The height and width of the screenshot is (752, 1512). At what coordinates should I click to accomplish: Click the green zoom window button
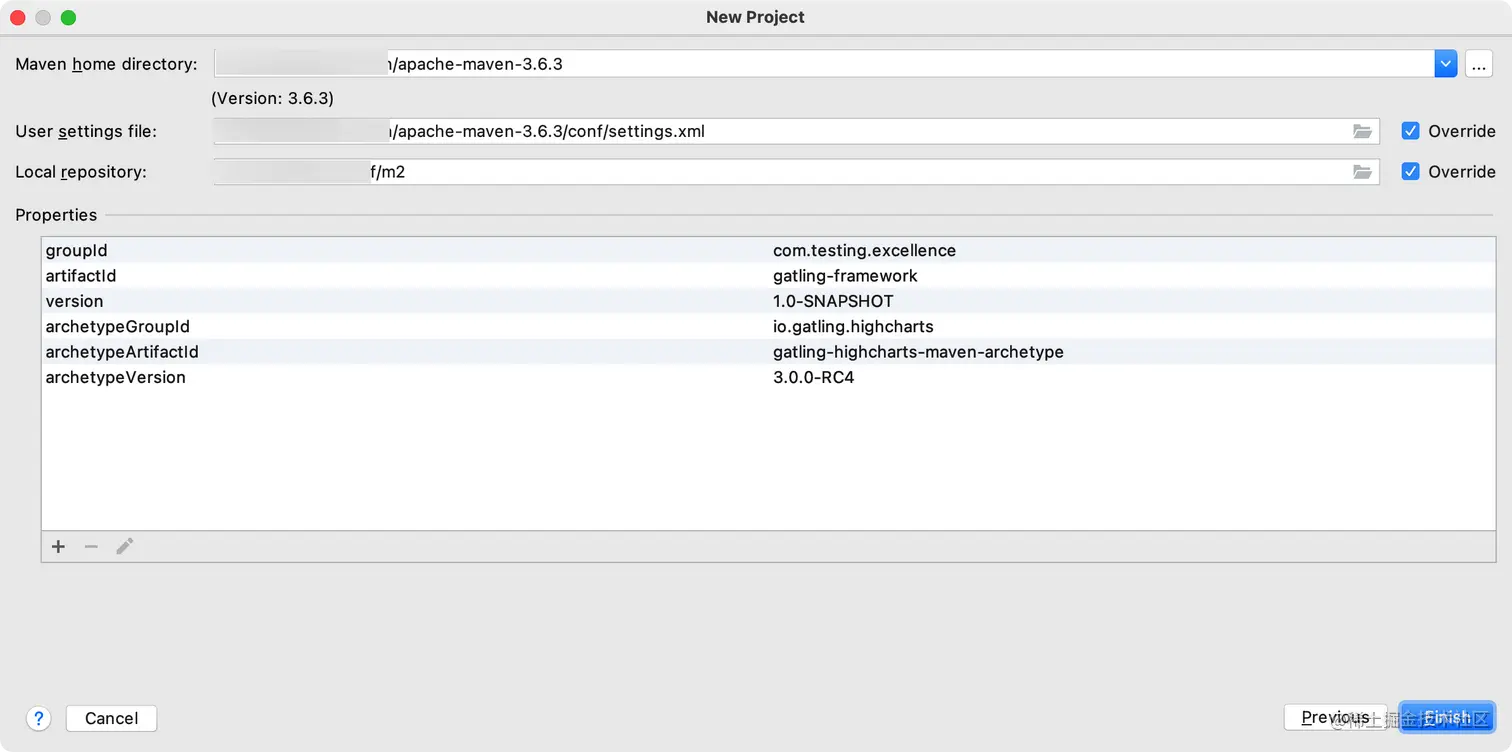68,17
